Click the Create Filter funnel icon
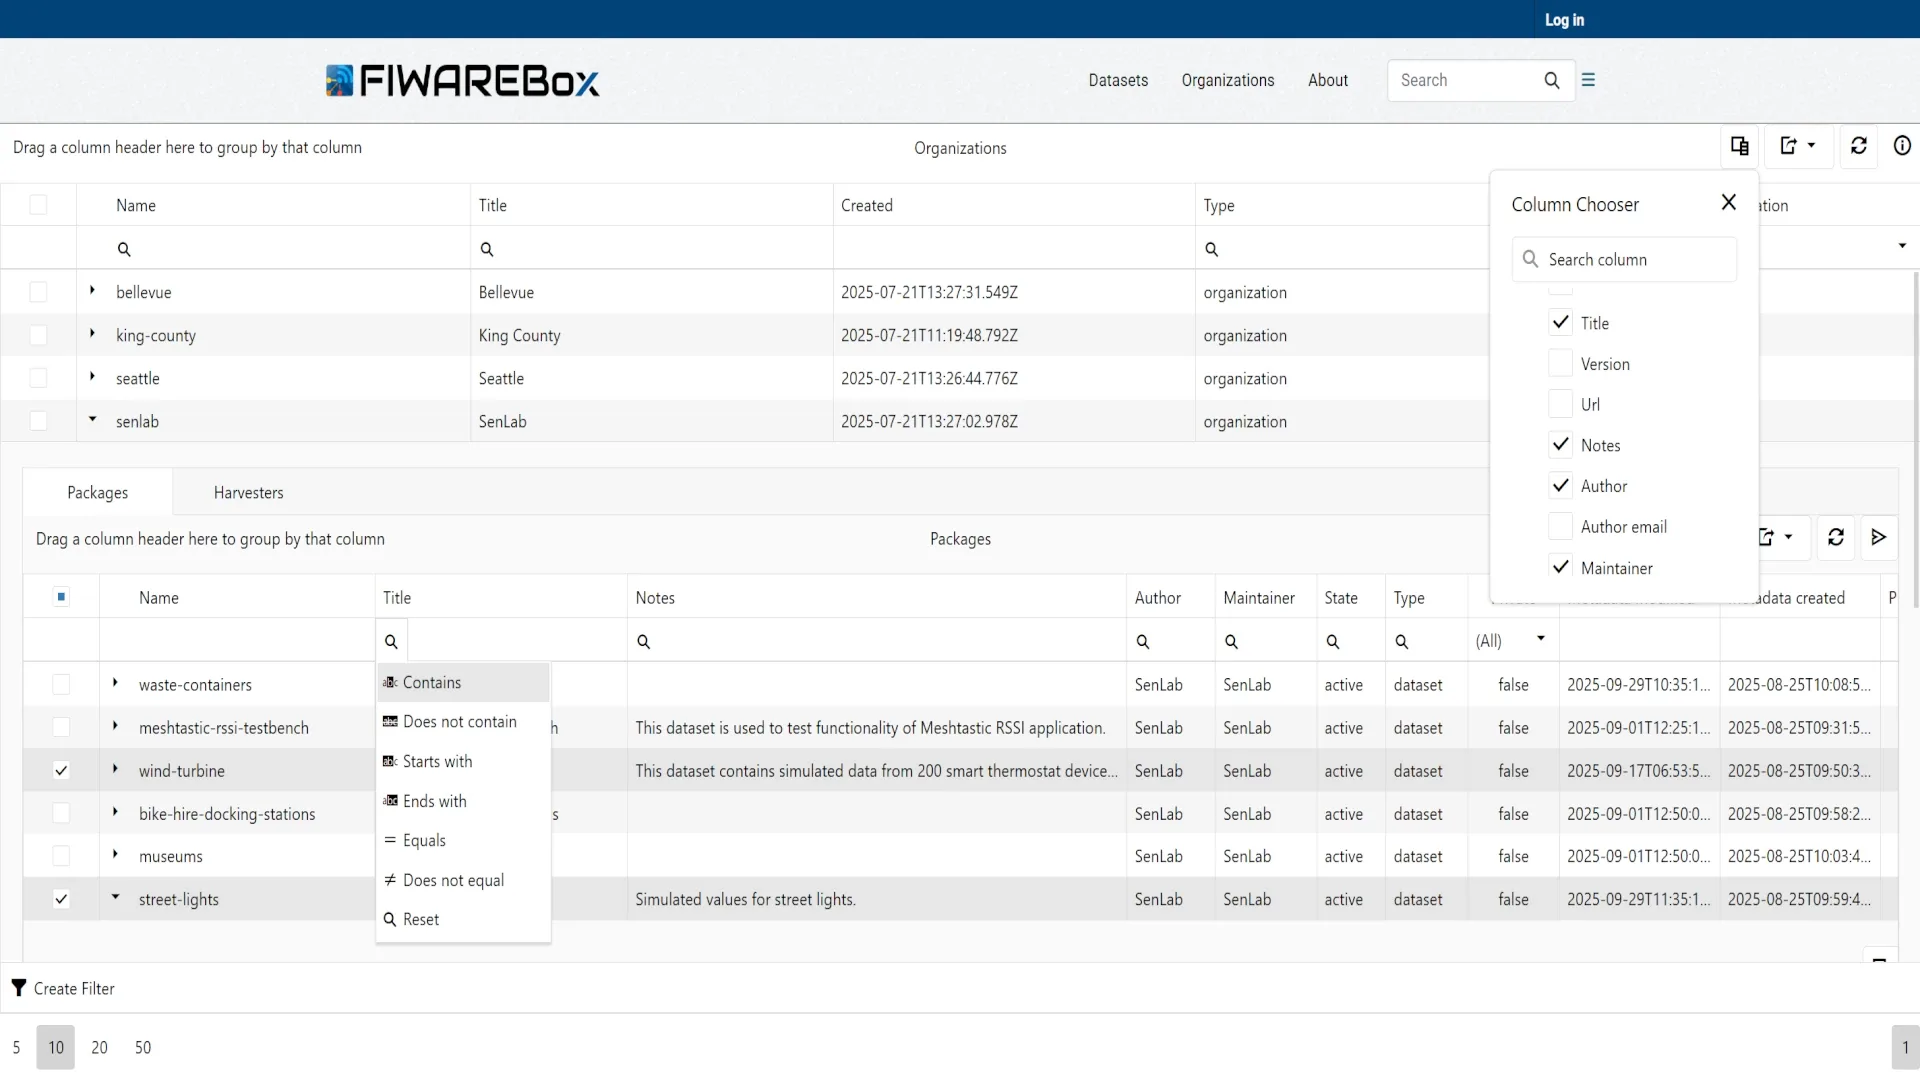 click(18, 988)
